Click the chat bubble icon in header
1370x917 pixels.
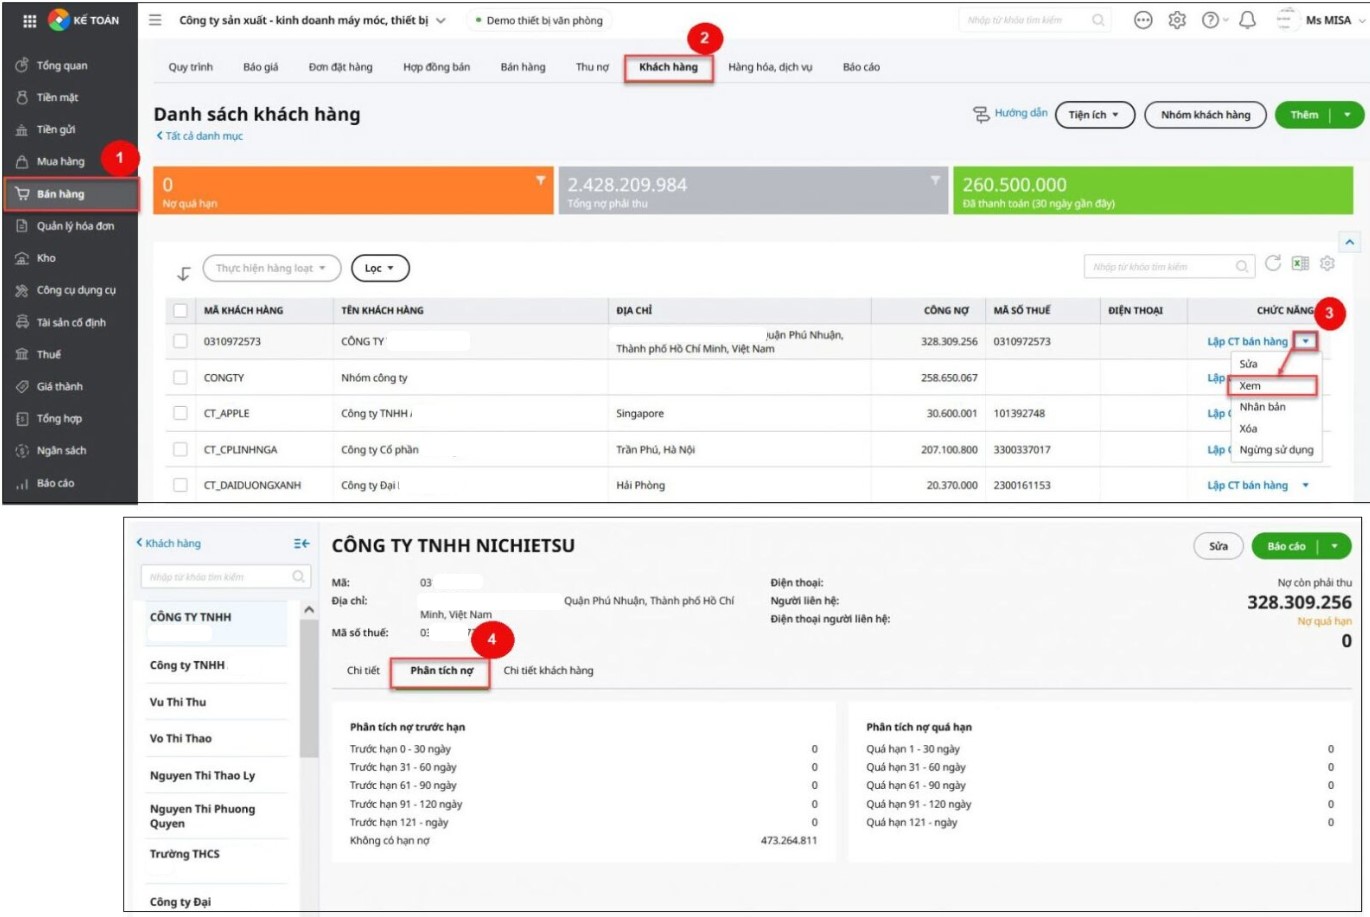1143,20
